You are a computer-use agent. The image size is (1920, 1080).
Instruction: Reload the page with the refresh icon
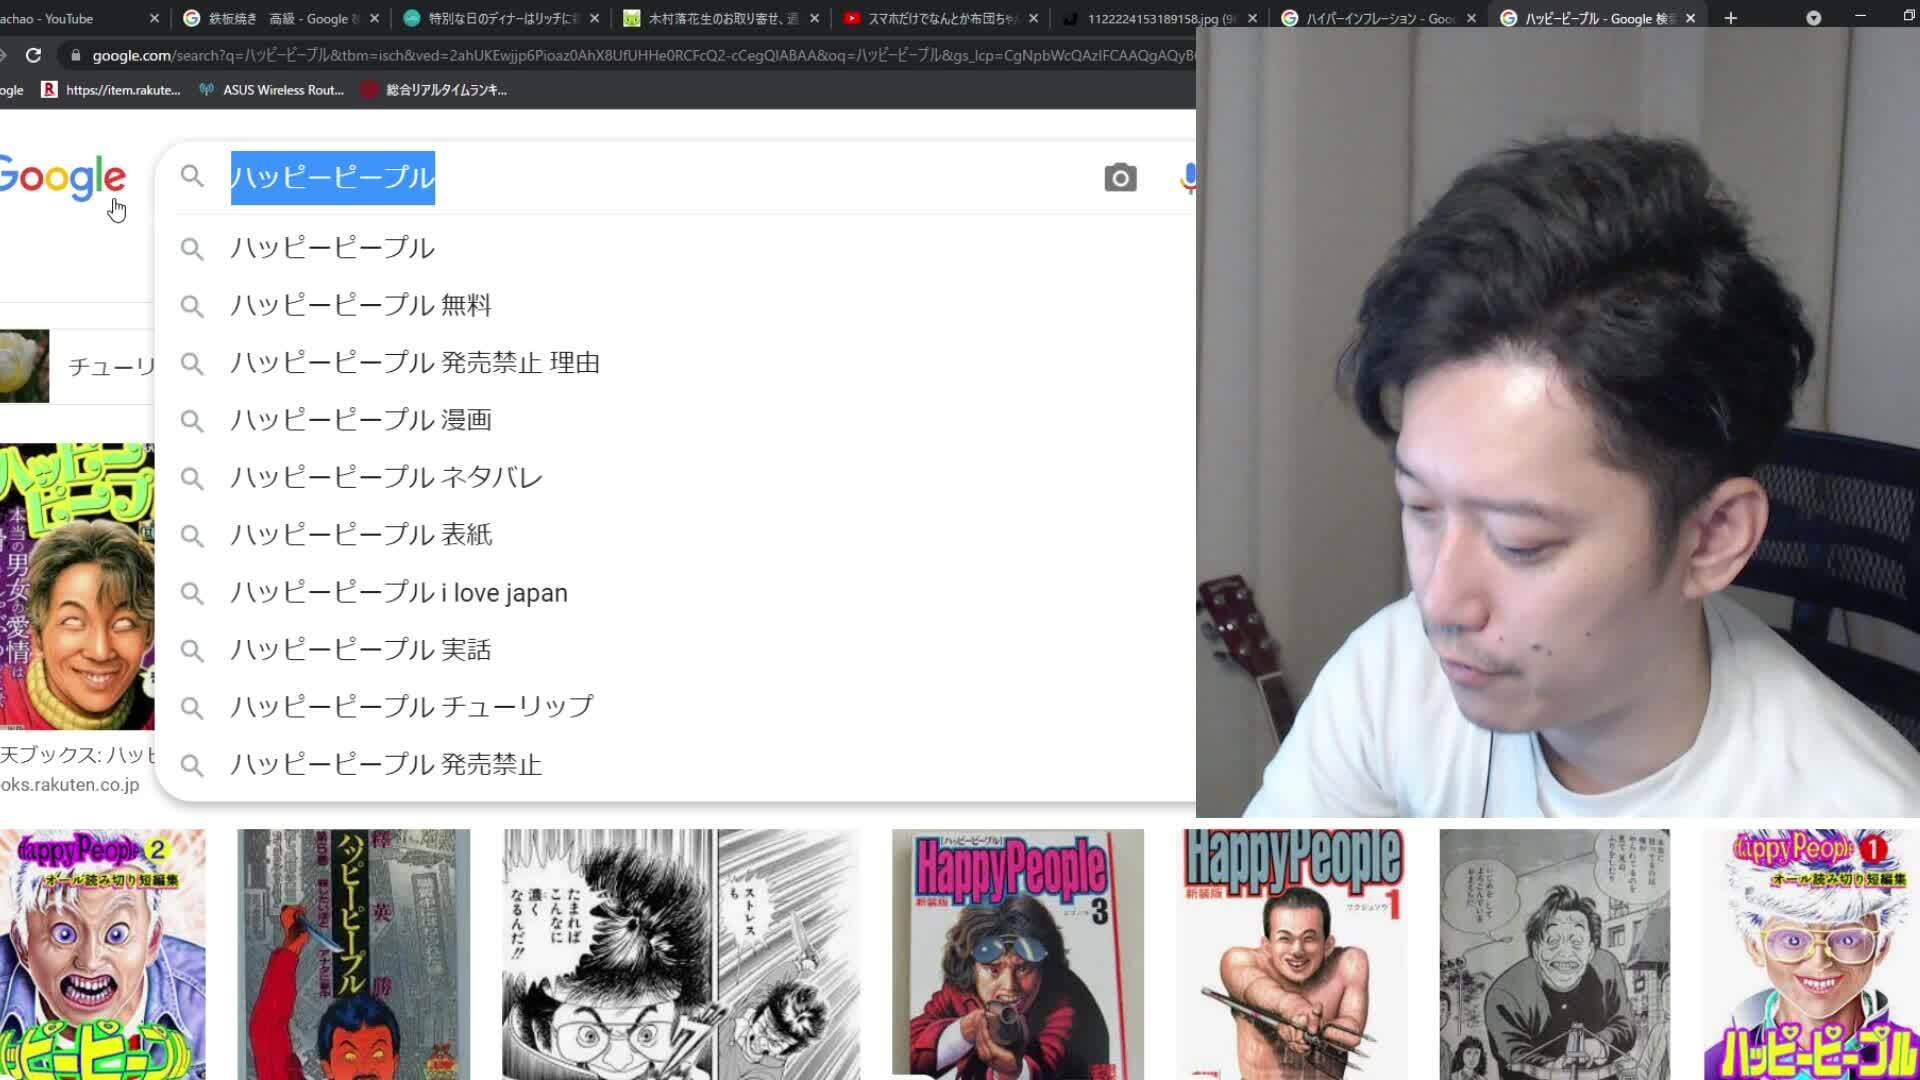33,55
